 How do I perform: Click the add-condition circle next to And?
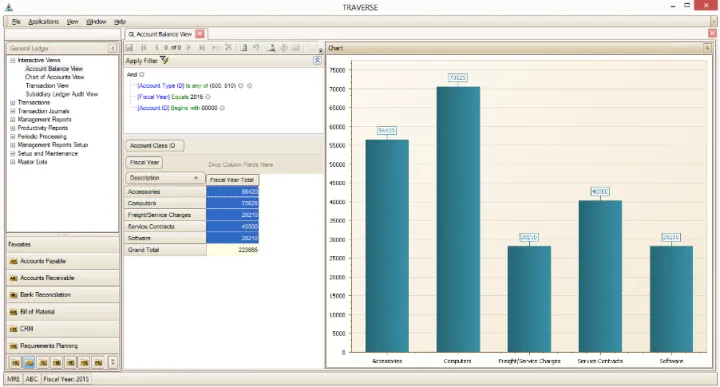pyautogui.click(x=142, y=74)
